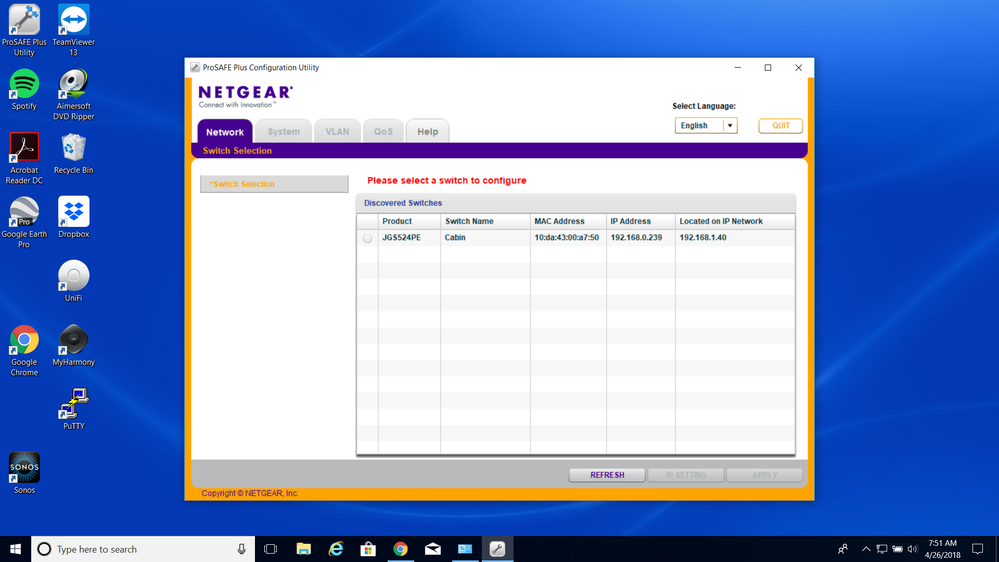Open the Select Language dropdown

pos(706,126)
